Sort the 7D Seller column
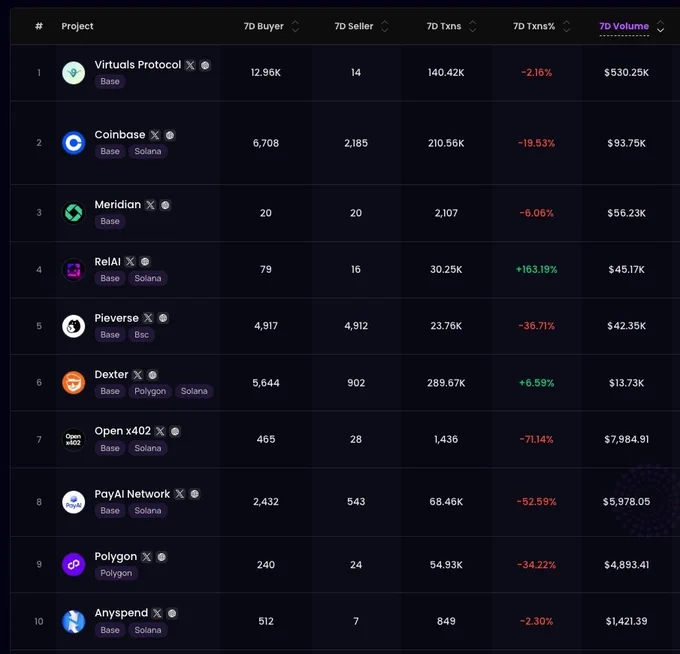 click(x=385, y=26)
